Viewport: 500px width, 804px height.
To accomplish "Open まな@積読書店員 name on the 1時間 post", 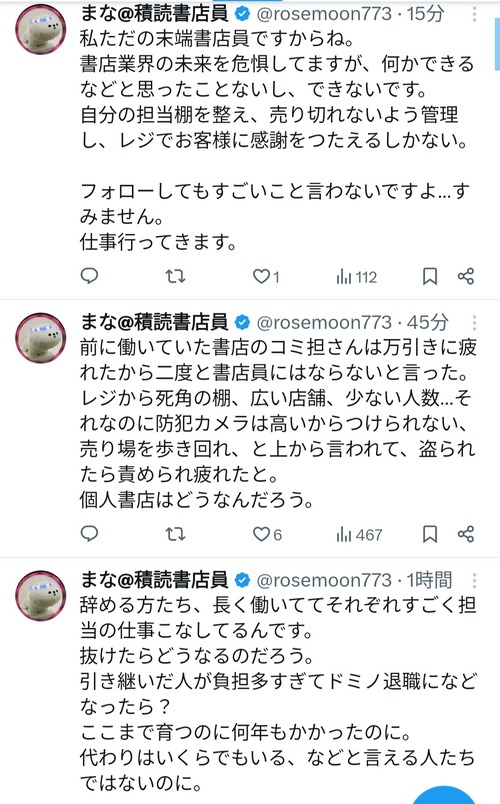I will click(x=154, y=580).
